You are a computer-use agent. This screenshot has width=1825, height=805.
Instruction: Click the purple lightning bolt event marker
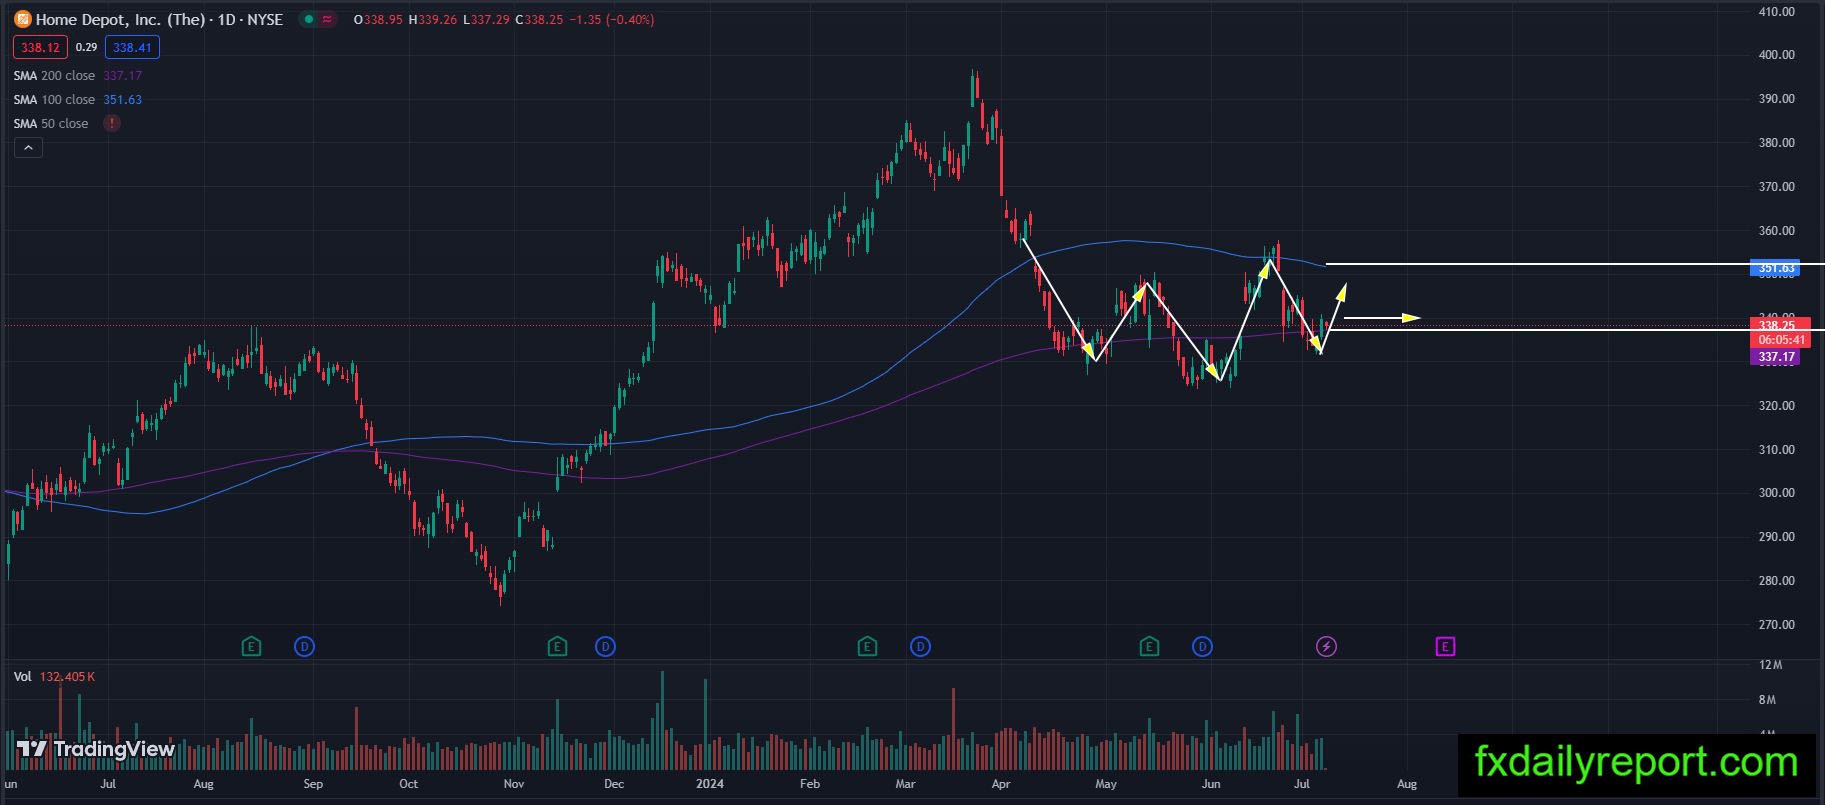pos(1326,647)
